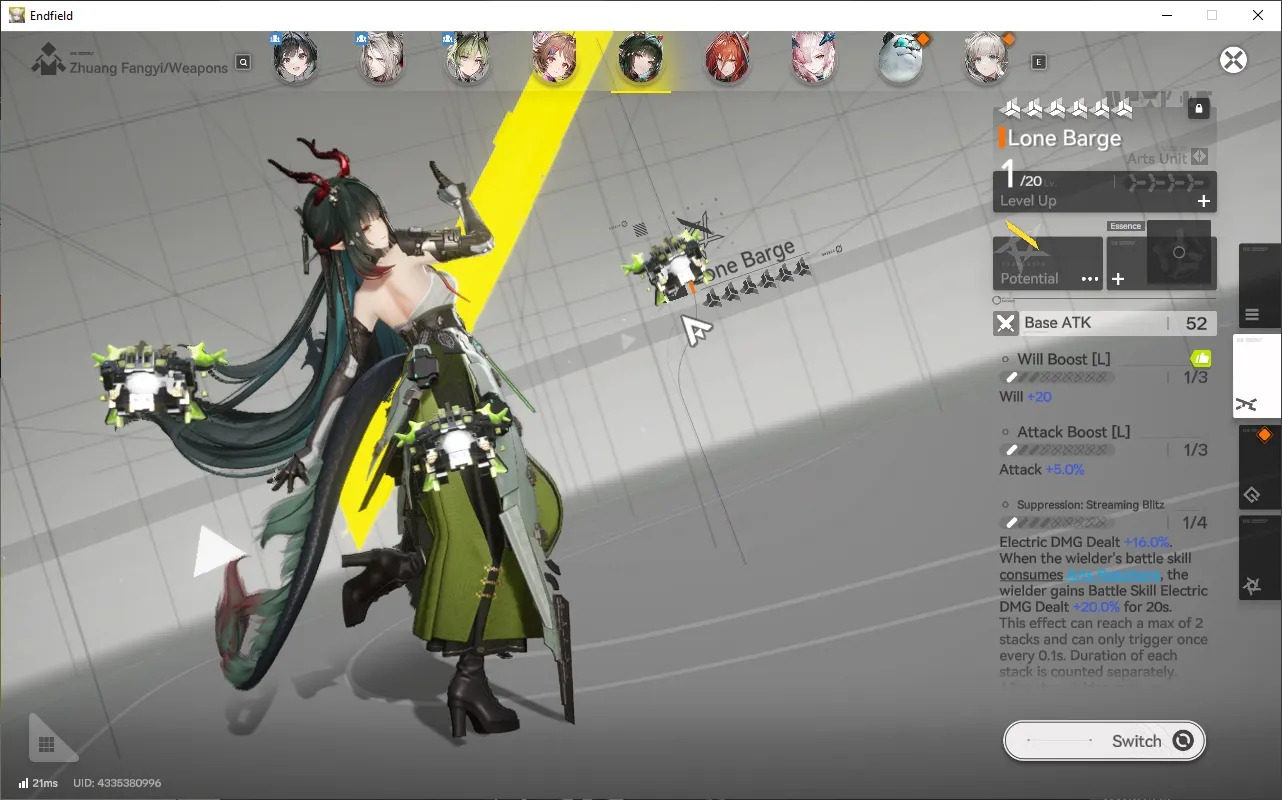
Task: Click the Suppression: Streaming Blitz level bar
Action: [1057, 522]
